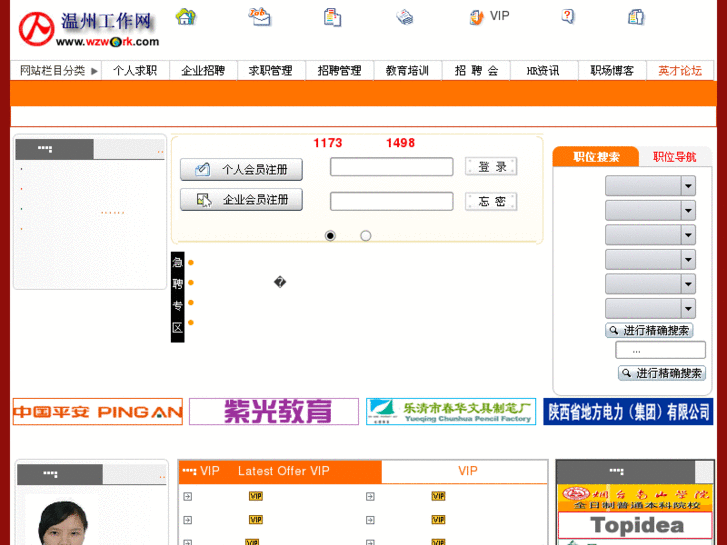This screenshot has height=545, width=727.
Task: Go to 求职管理 in navigation bar
Action: pyautogui.click(x=271, y=71)
